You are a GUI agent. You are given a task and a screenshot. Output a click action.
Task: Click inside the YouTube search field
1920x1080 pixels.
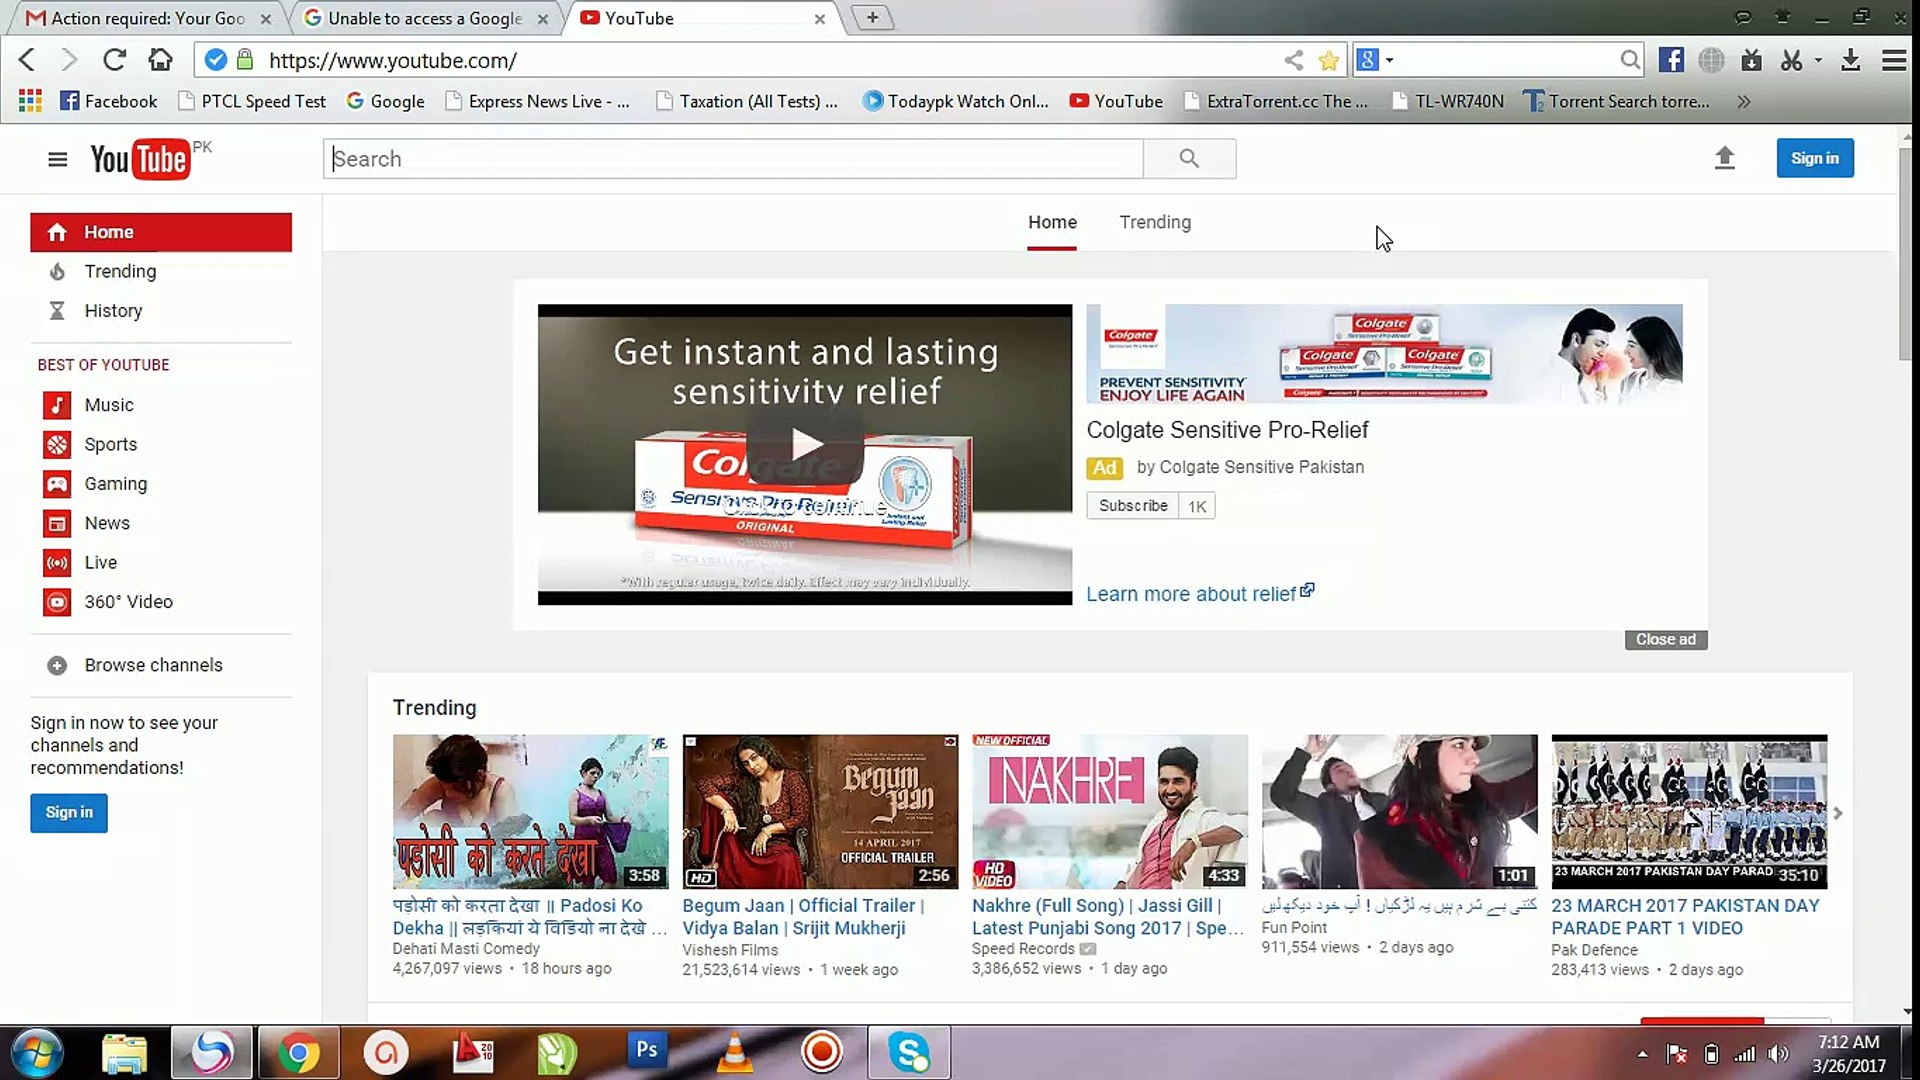pyautogui.click(x=735, y=159)
